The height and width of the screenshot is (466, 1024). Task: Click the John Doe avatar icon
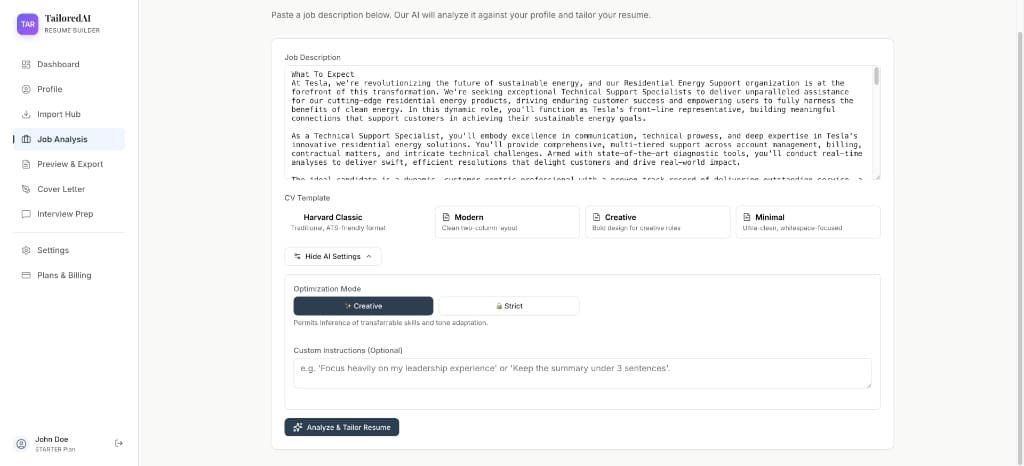(21, 443)
